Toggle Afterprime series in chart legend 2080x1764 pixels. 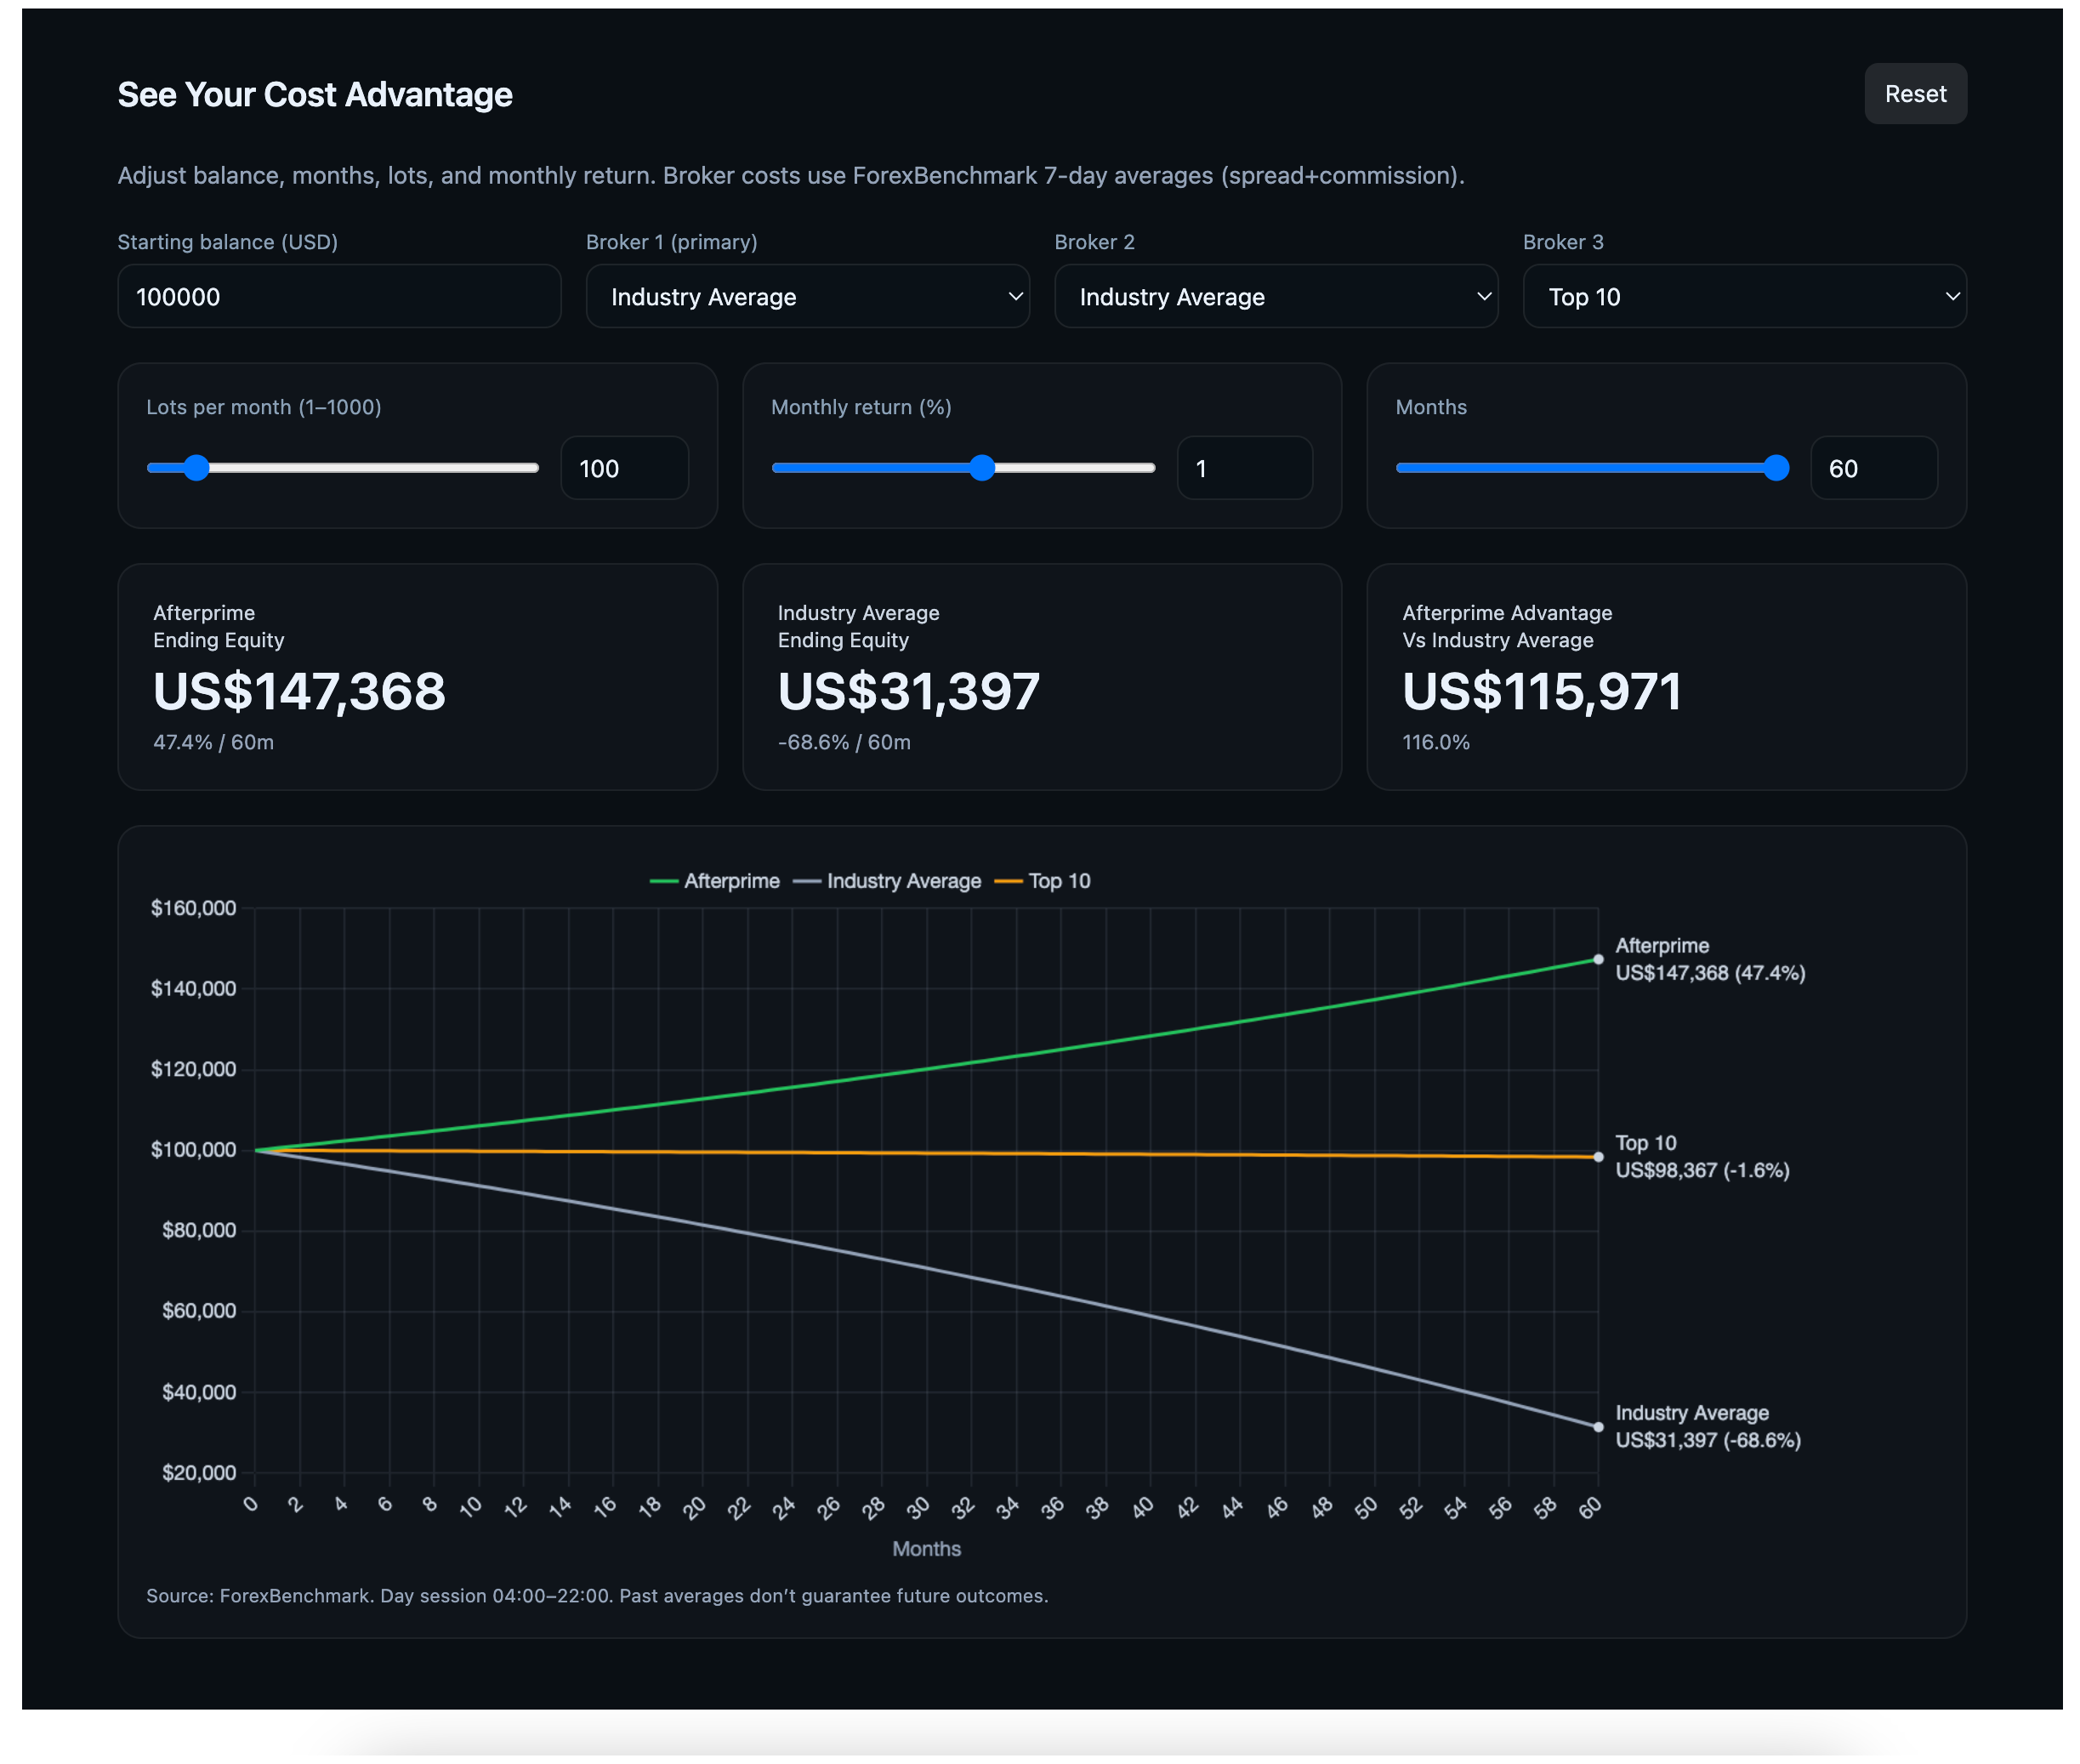click(x=714, y=881)
